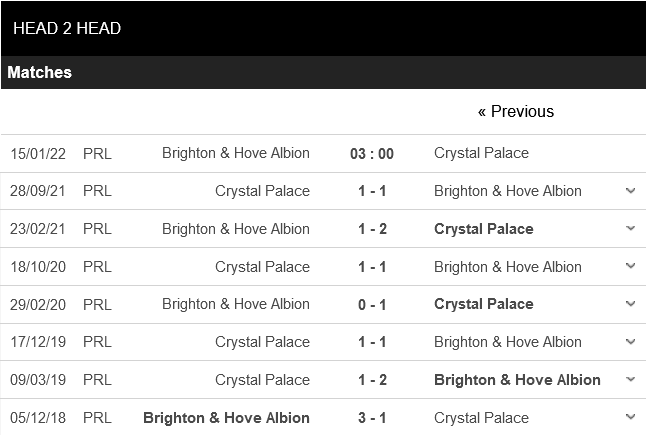Open bold Crystal Palace in 29/02/20 match
Viewport: 646px width, 435px height.
point(483,304)
